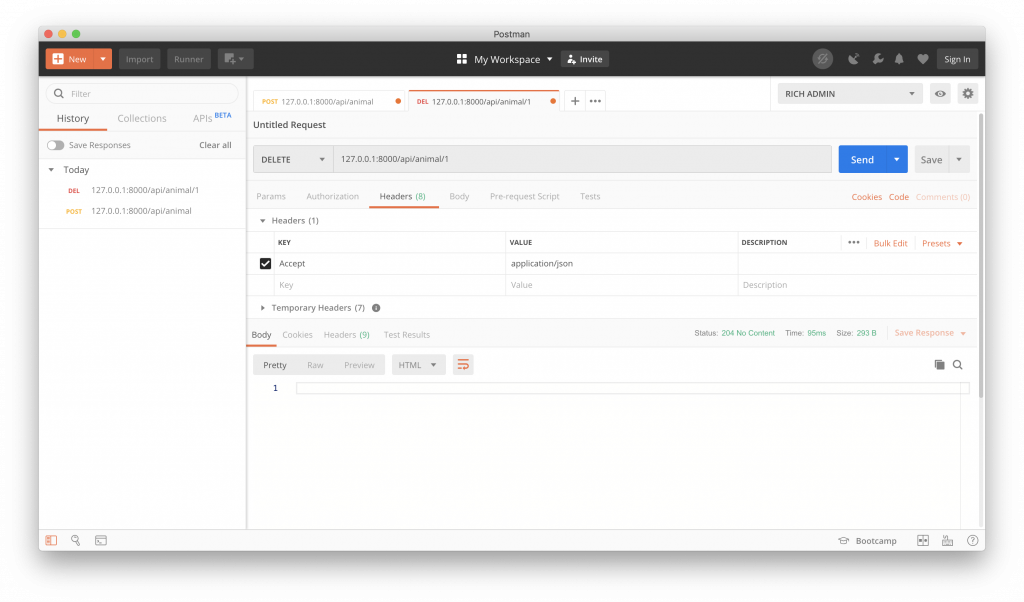
Task: Toggle the line wrap icon
Action: pyautogui.click(x=463, y=365)
